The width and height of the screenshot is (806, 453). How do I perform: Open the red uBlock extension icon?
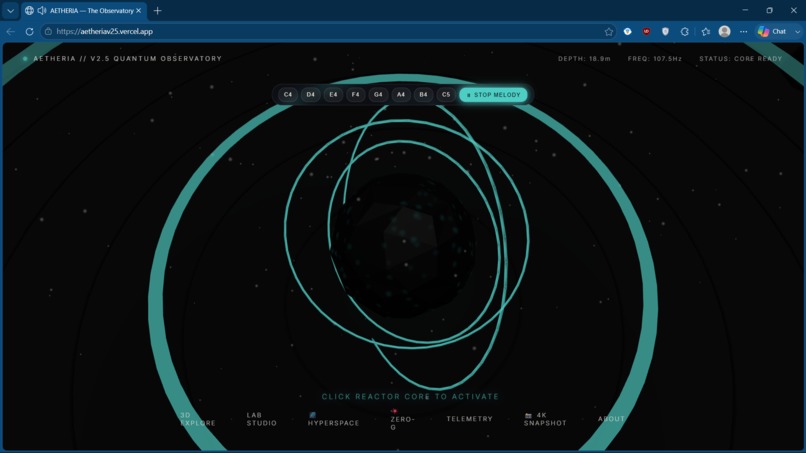pos(647,31)
